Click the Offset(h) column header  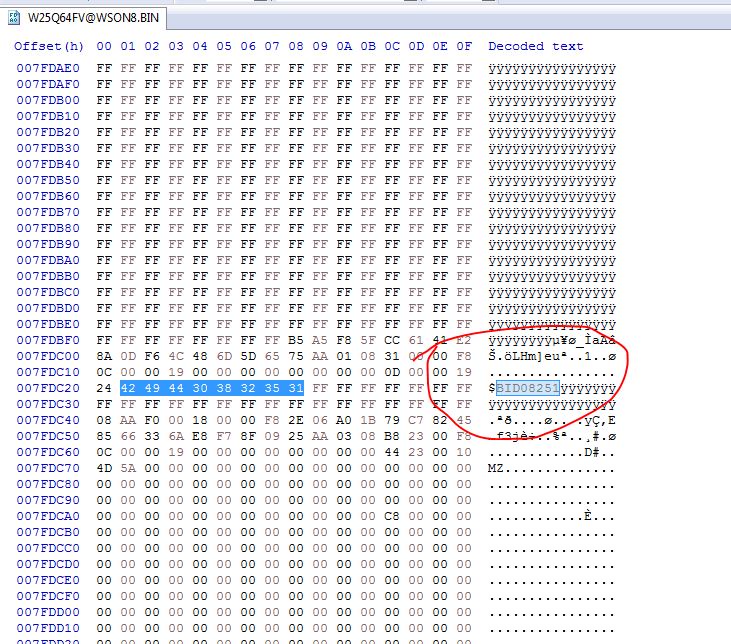(48, 46)
